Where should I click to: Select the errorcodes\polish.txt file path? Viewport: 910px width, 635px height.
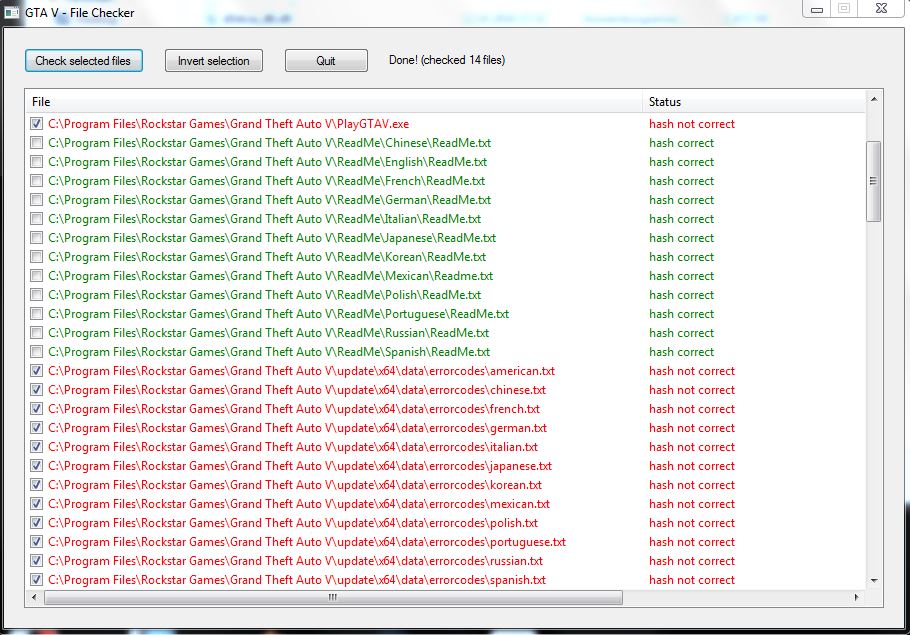(293, 523)
